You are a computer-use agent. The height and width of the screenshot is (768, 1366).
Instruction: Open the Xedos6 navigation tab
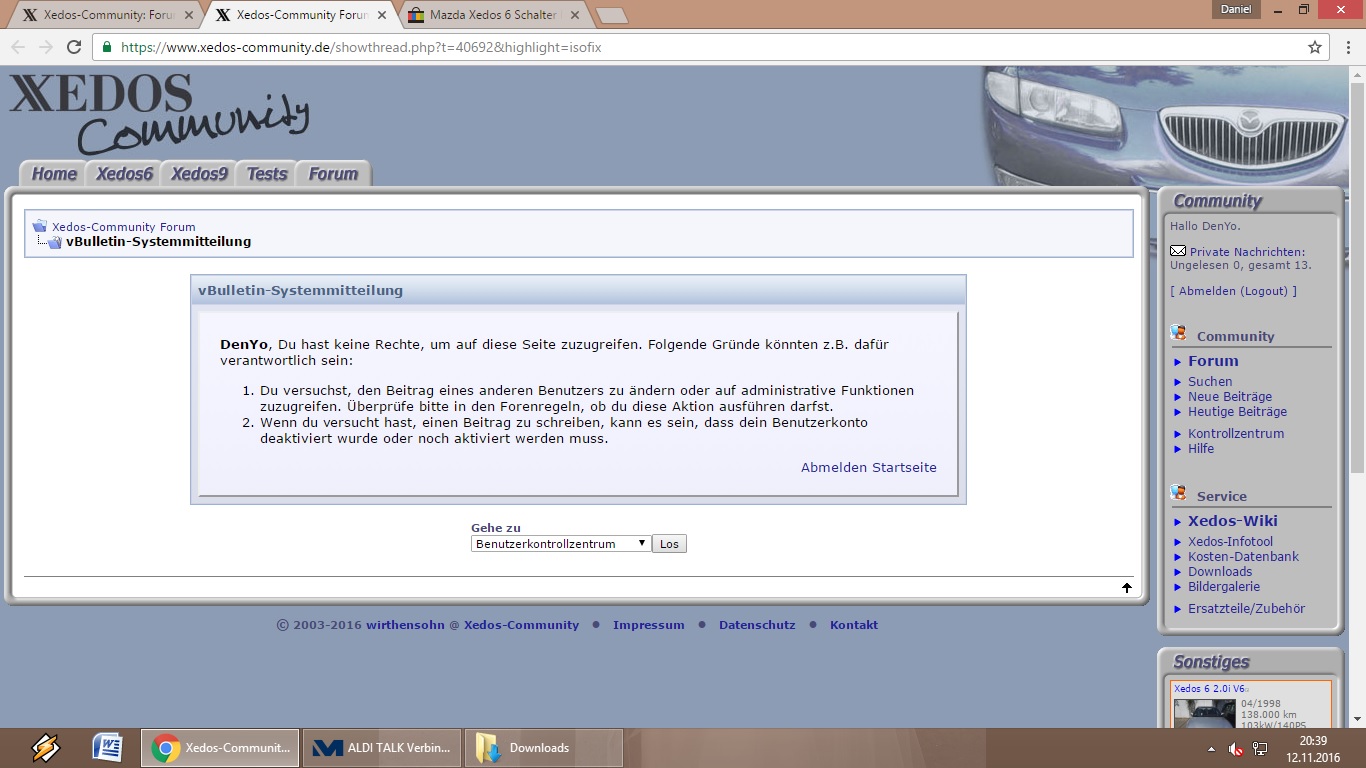tap(124, 174)
